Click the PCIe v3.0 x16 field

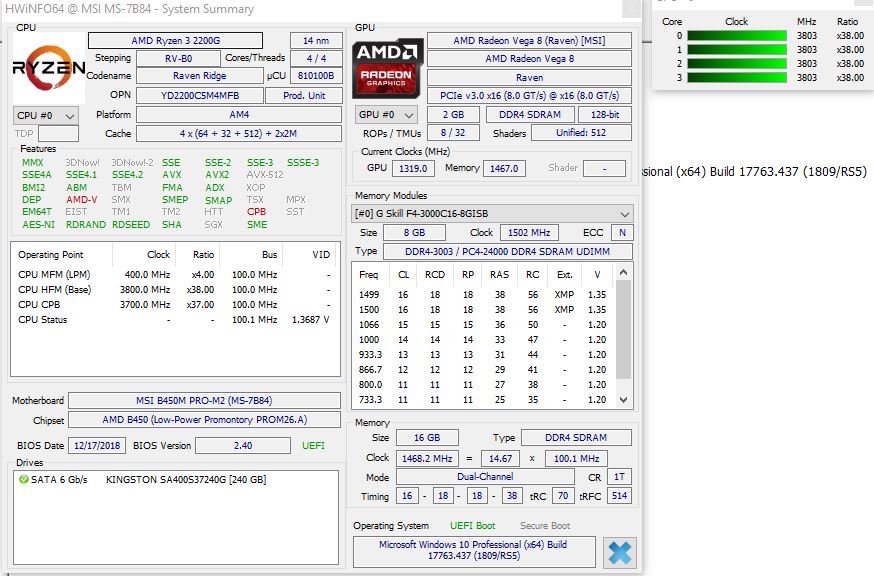[x=529, y=95]
